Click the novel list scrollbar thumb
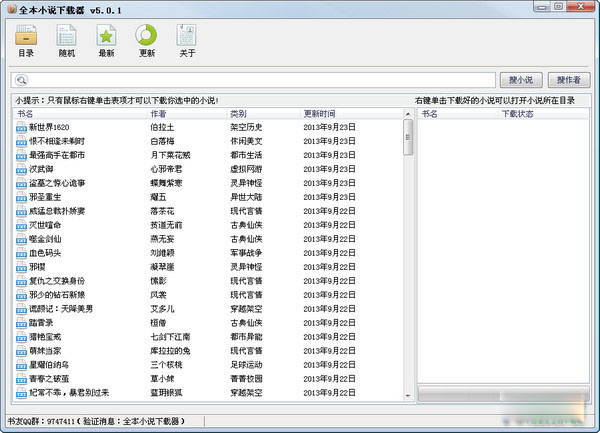 408,137
